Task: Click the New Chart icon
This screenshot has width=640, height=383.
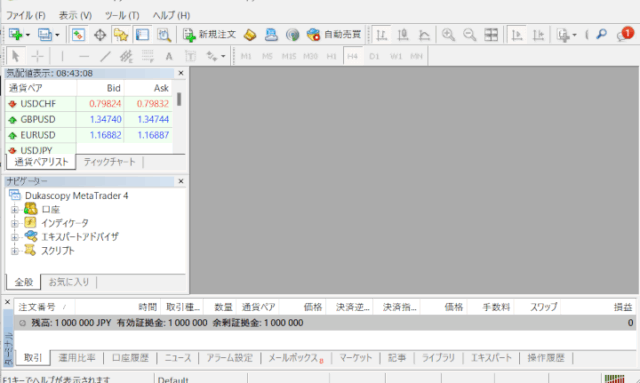Action: click(15, 35)
